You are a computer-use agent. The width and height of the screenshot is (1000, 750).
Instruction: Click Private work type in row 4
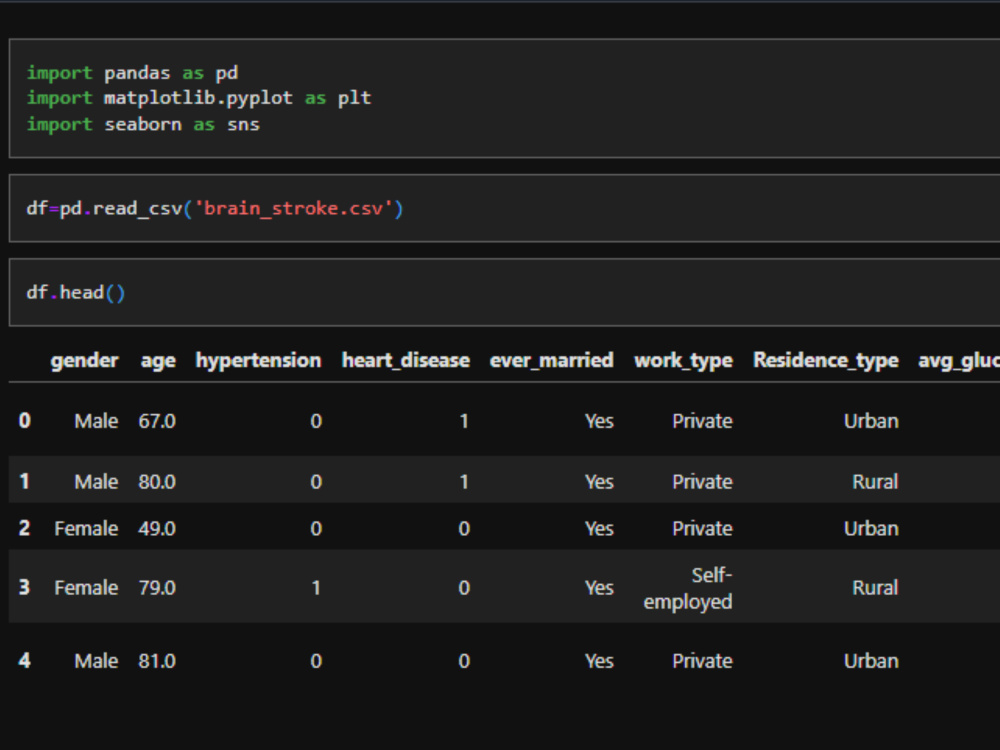click(702, 661)
